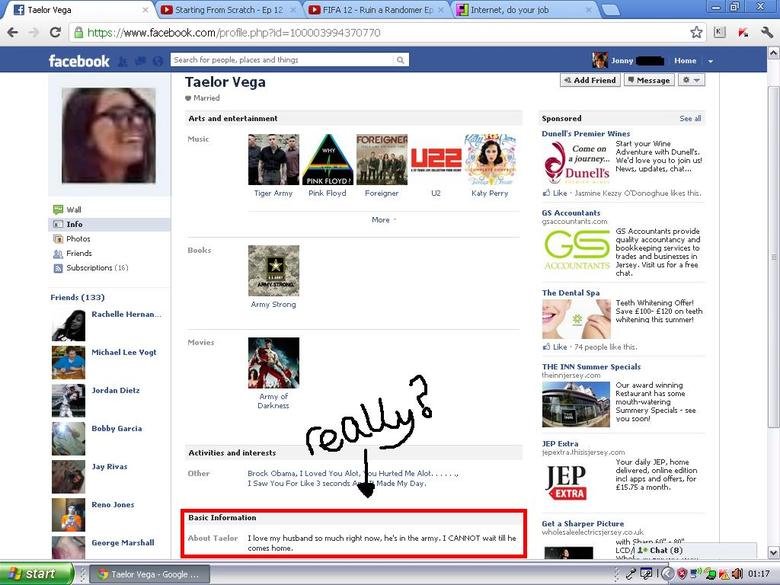The height and width of the screenshot is (585, 780).
Task: Click the Message button
Action: 649,80
